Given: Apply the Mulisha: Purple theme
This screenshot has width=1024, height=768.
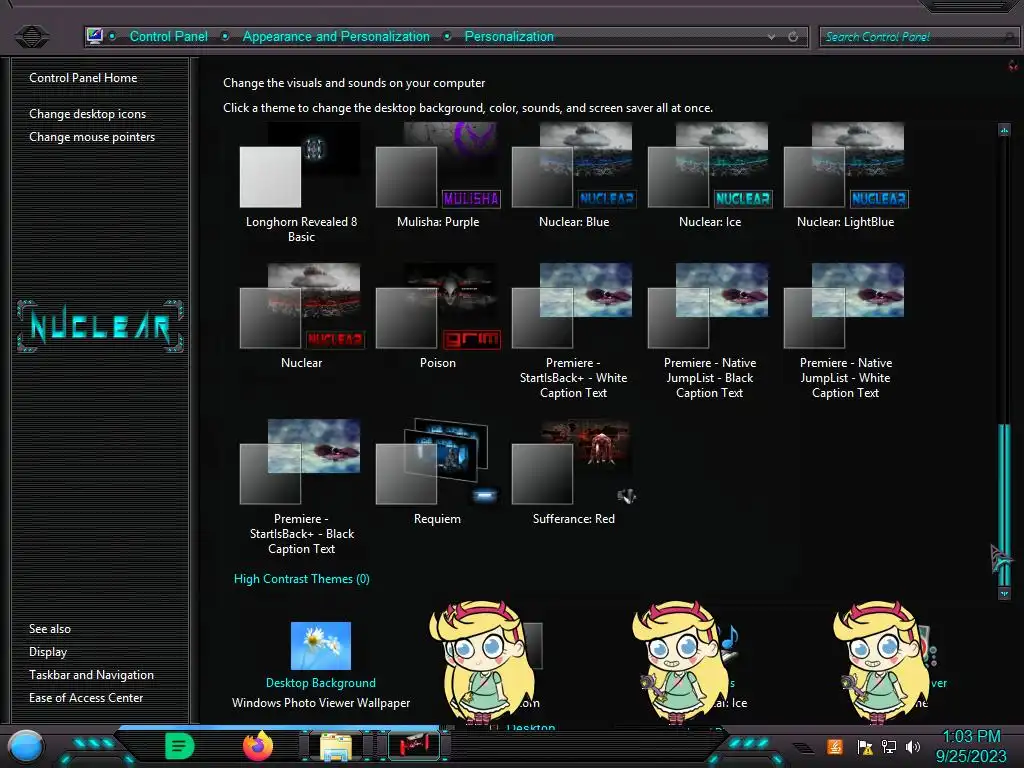Looking at the screenshot, I should pyautogui.click(x=438, y=176).
